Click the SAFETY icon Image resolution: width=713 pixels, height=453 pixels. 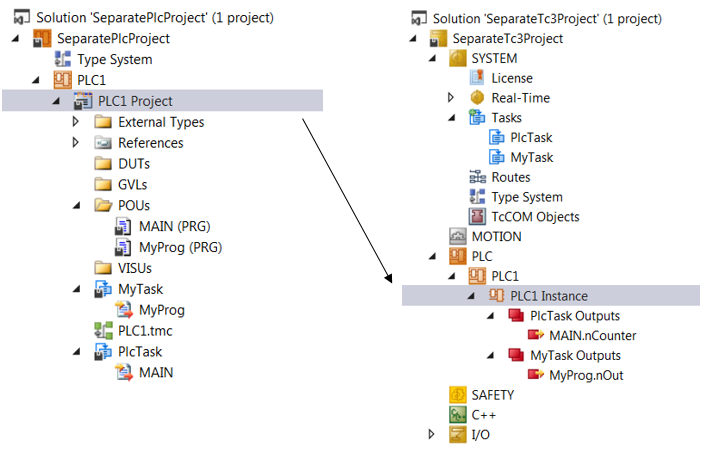point(457,395)
